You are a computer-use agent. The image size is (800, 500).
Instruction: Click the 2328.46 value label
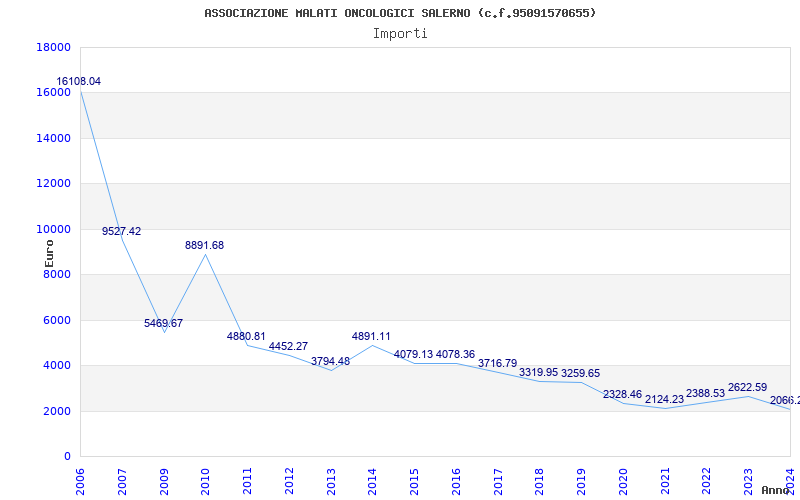622,394
